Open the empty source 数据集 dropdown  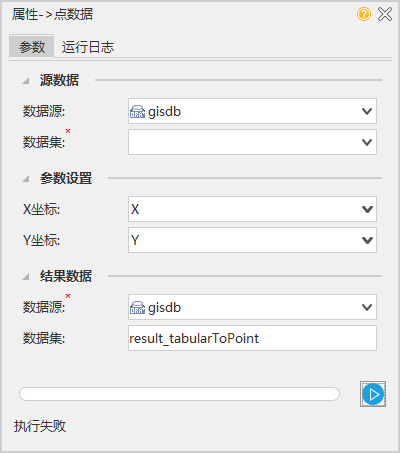(252, 142)
